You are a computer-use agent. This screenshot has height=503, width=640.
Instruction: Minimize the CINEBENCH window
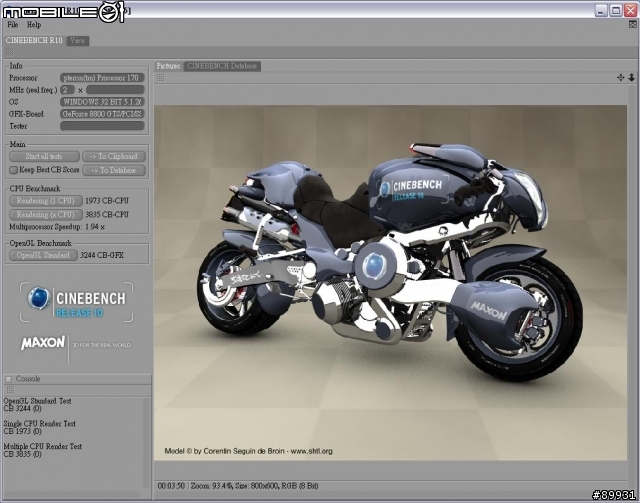(x=601, y=10)
